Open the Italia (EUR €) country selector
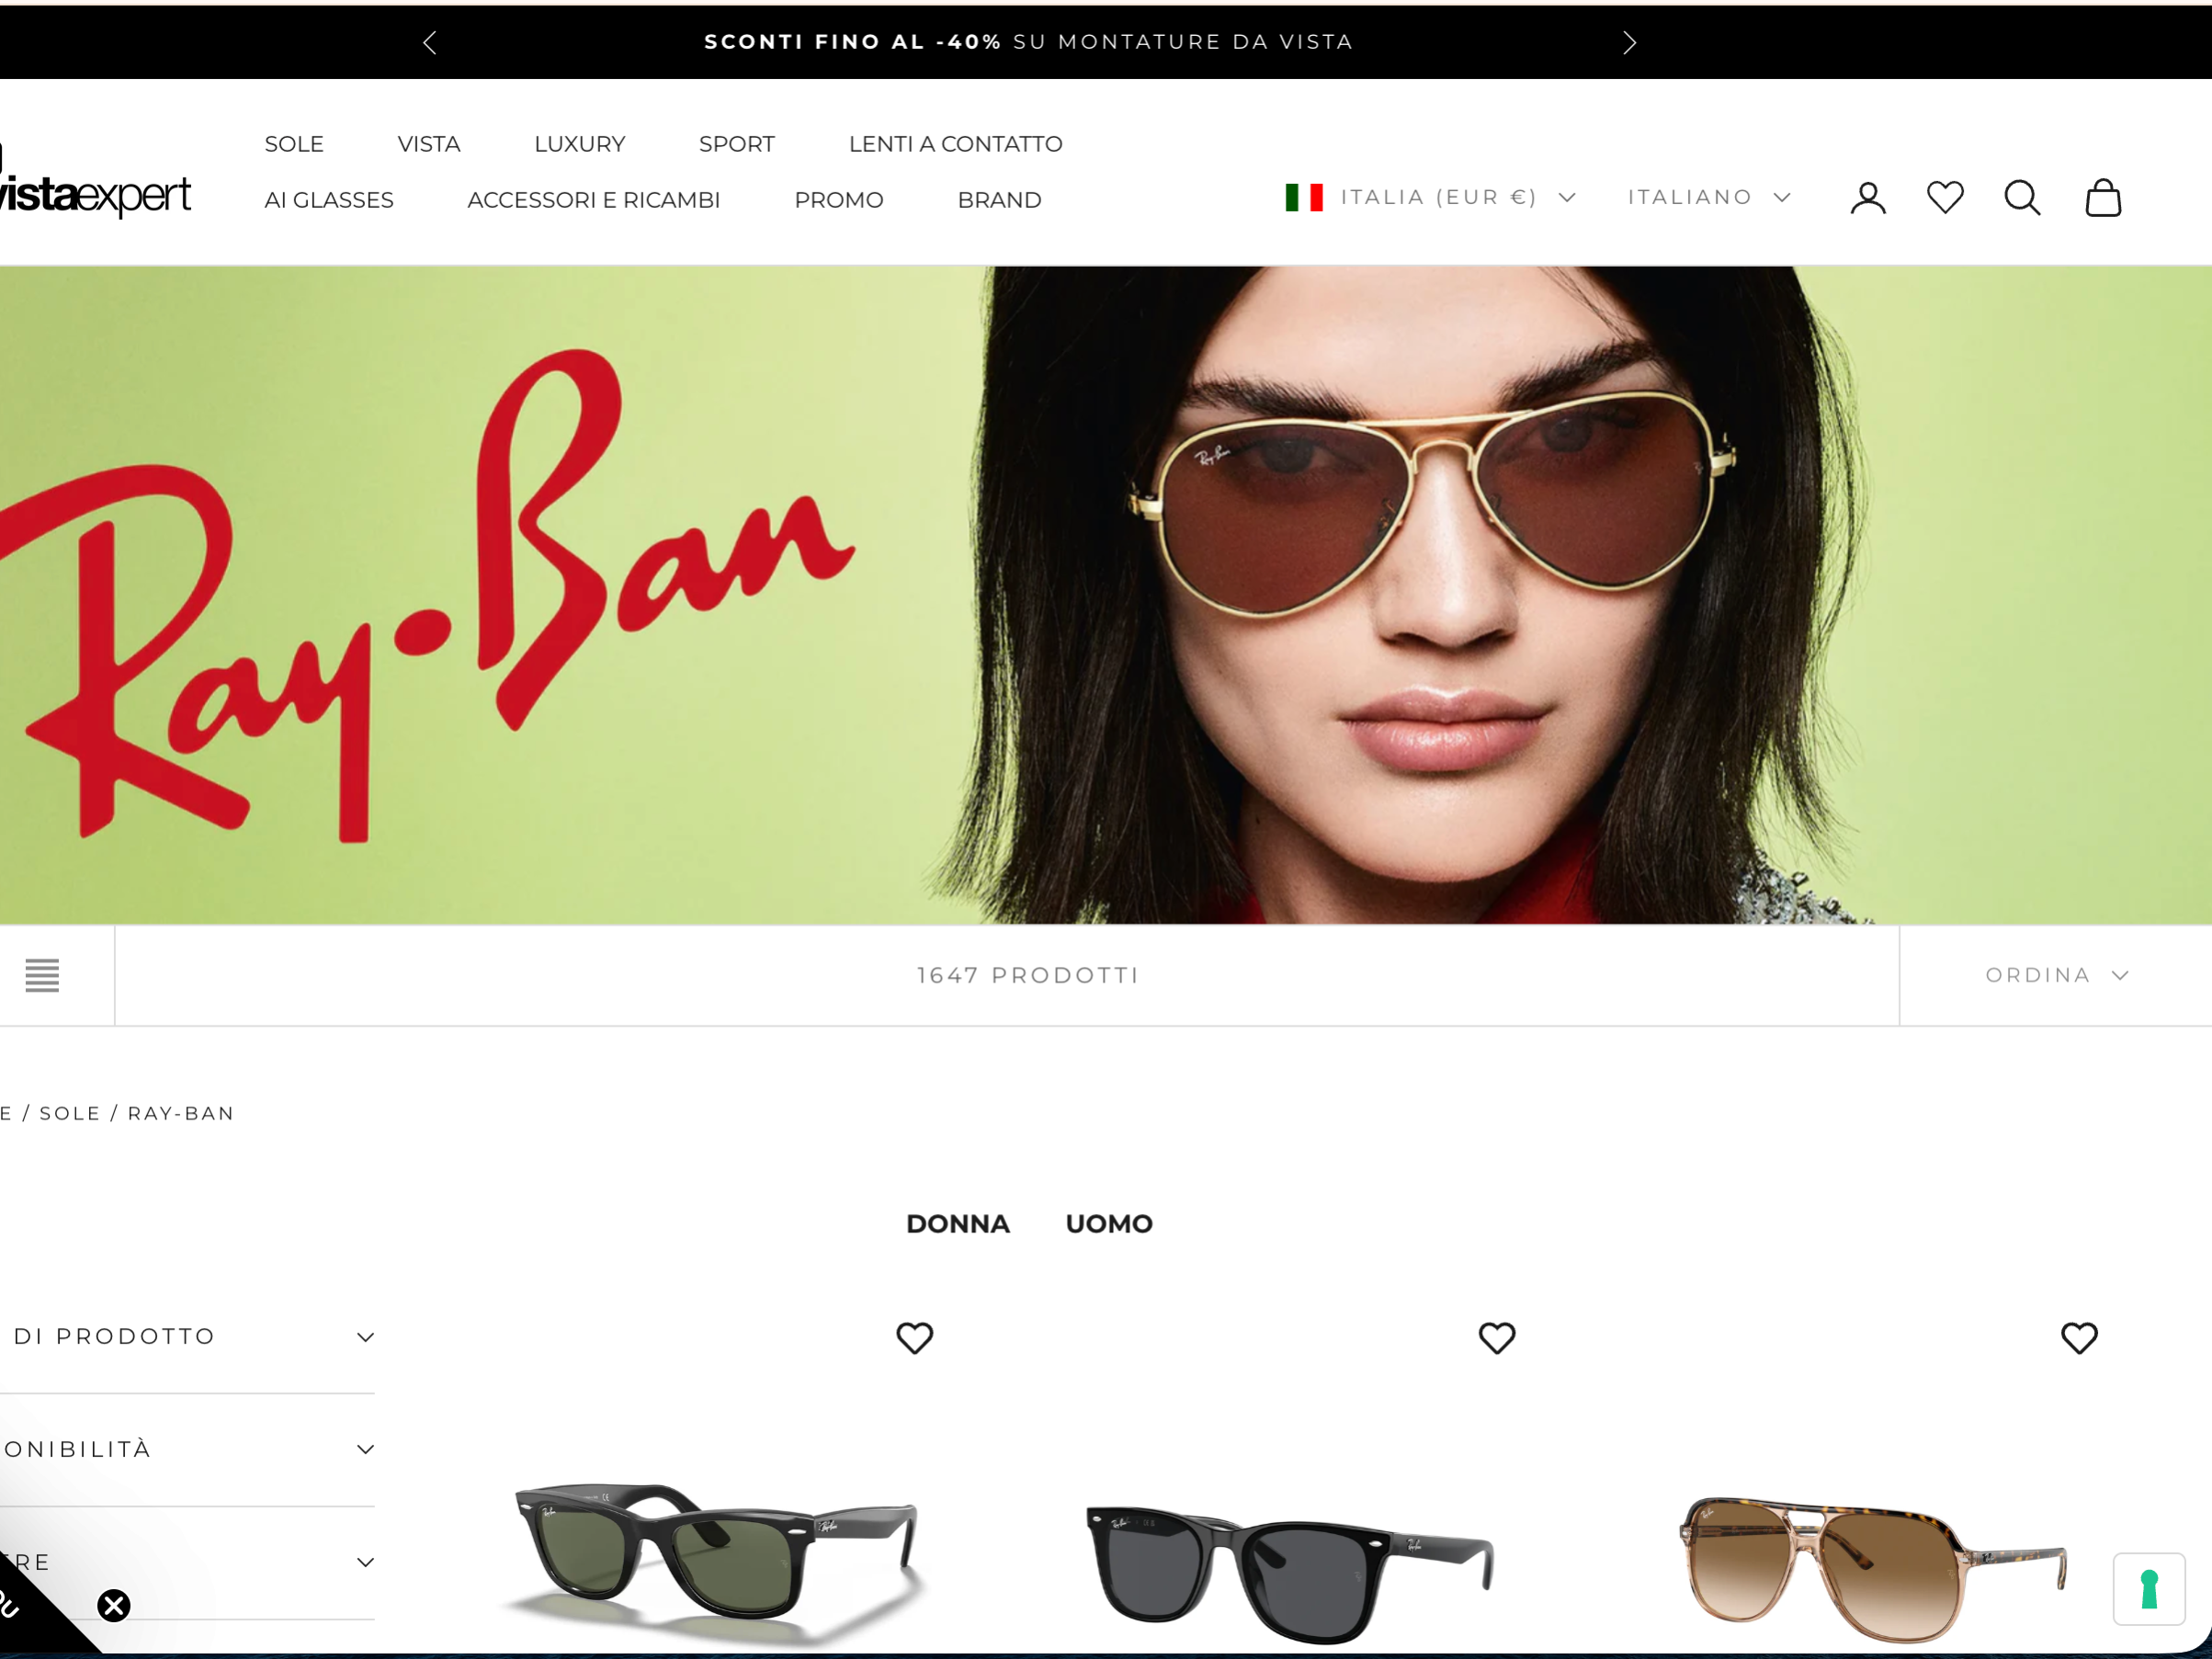This screenshot has width=2212, height=1659. pyautogui.click(x=1430, y=197)
